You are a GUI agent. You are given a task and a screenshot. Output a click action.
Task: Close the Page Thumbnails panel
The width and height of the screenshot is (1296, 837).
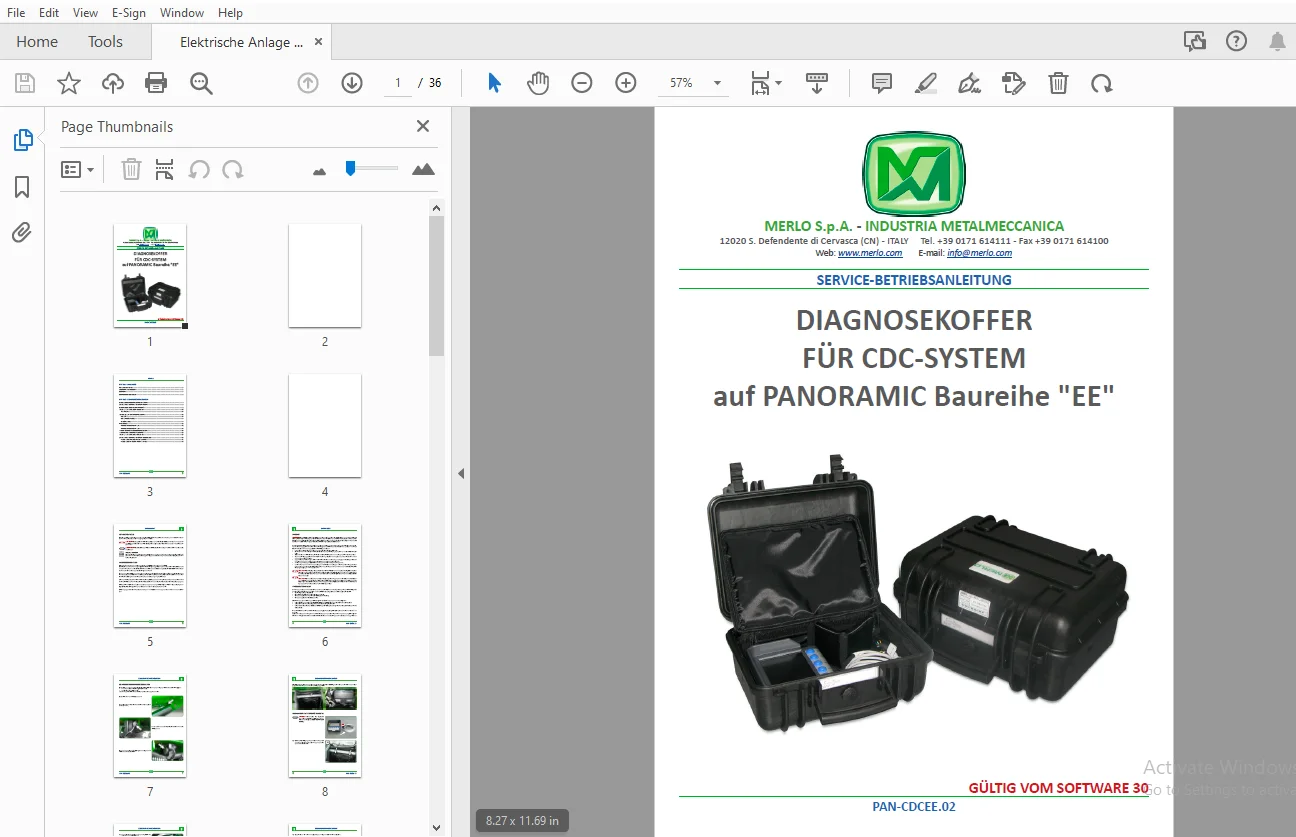click(423, 126)
